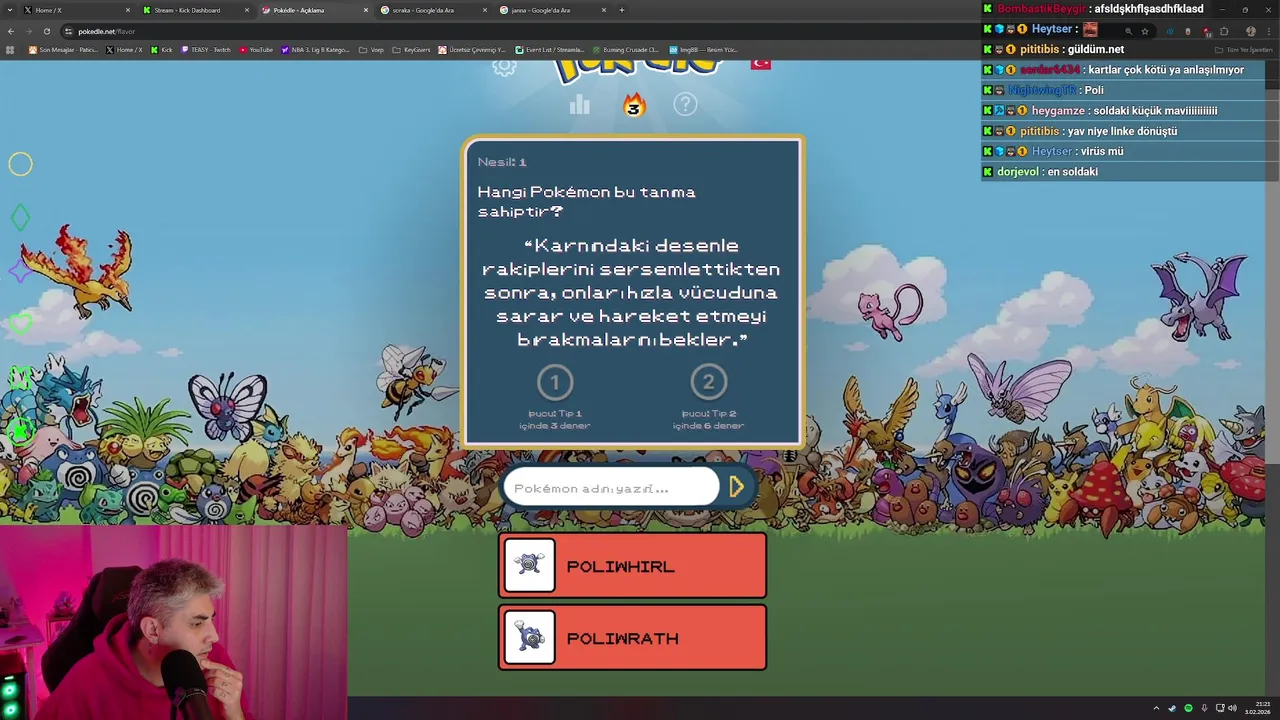Open the Tüm Yer İşaretleri folder
The image size is (1280, 720).
pyautogui.click(x=1243, y=49)
